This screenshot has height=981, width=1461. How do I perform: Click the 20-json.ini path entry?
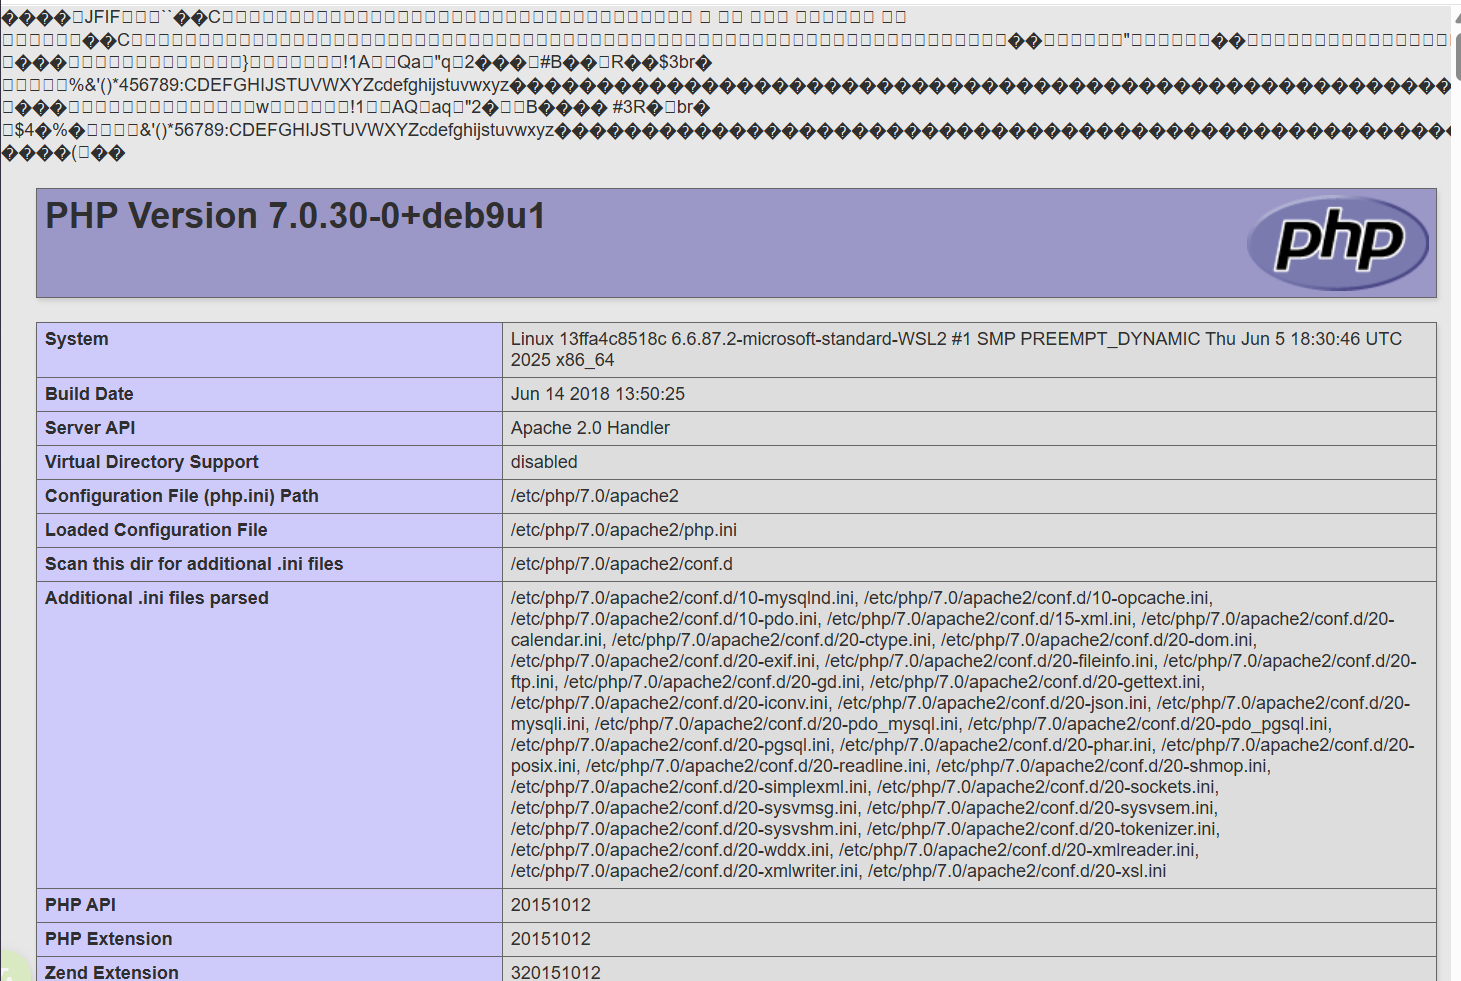tap(991, 703)
